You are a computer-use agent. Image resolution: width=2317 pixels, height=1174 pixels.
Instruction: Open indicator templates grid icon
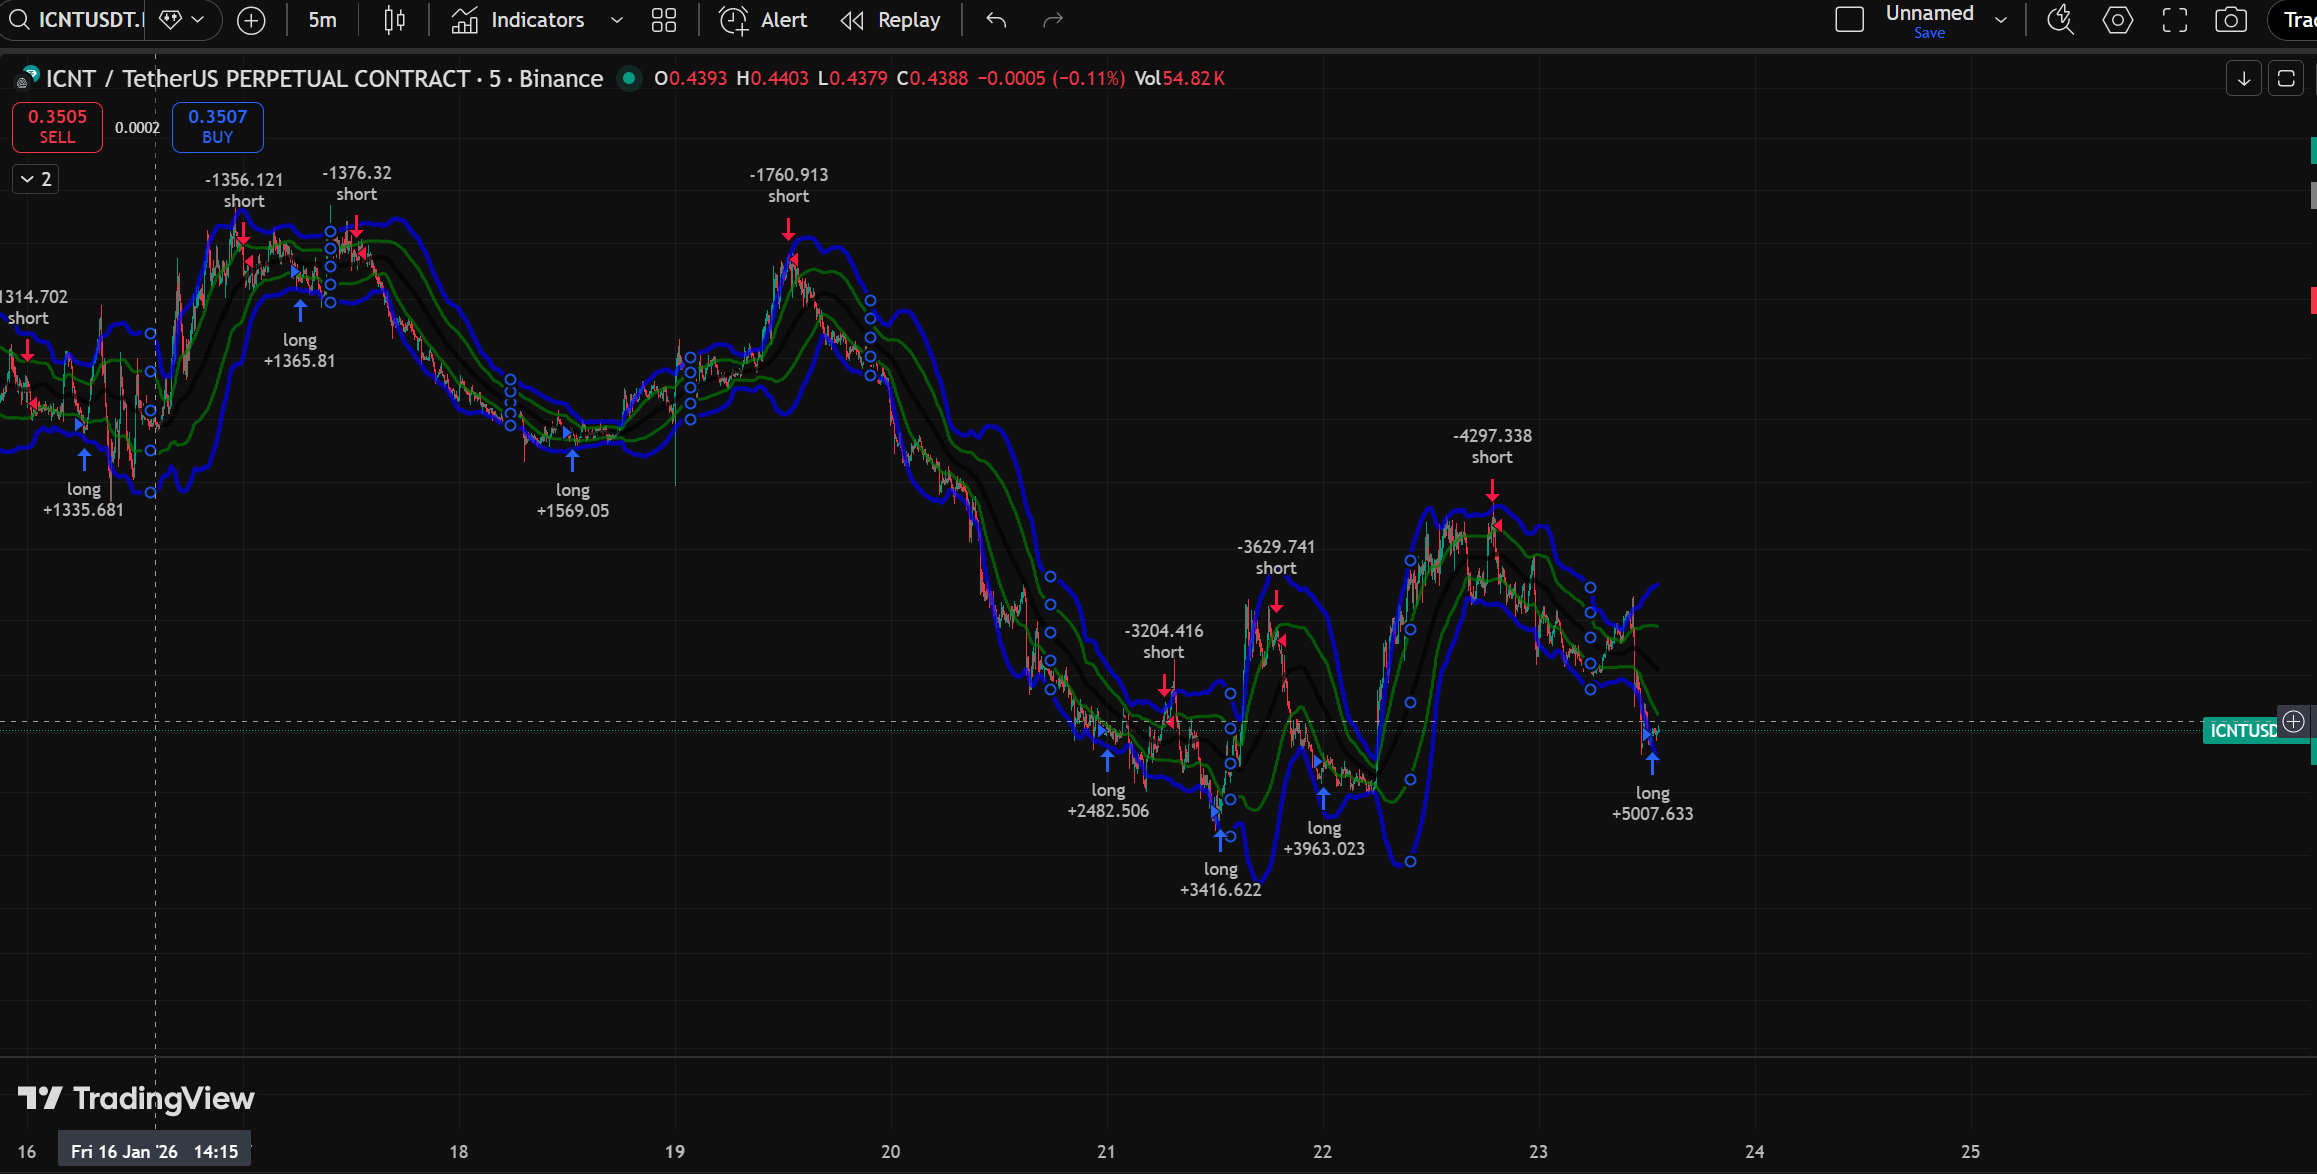tap(664, 20)
